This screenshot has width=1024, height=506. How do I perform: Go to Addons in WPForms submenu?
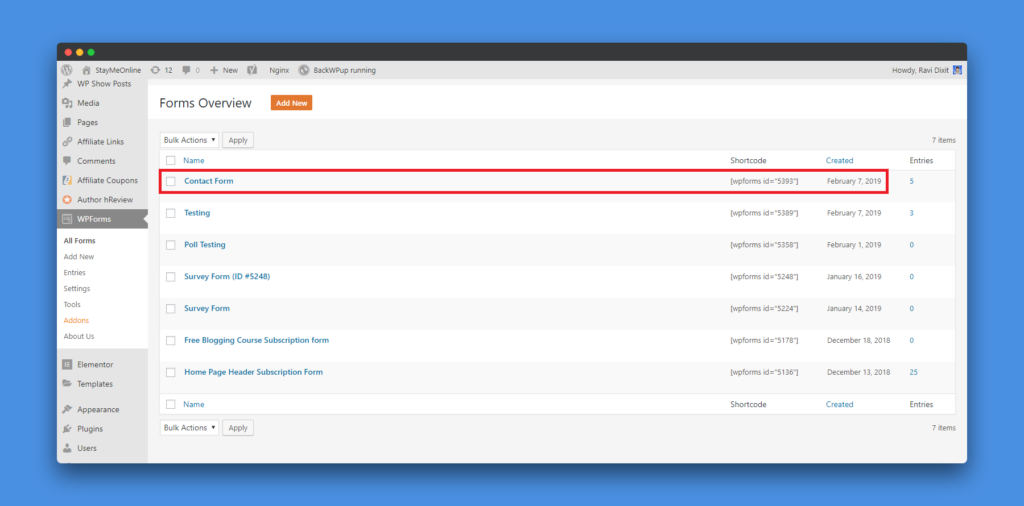pos(77,320)
